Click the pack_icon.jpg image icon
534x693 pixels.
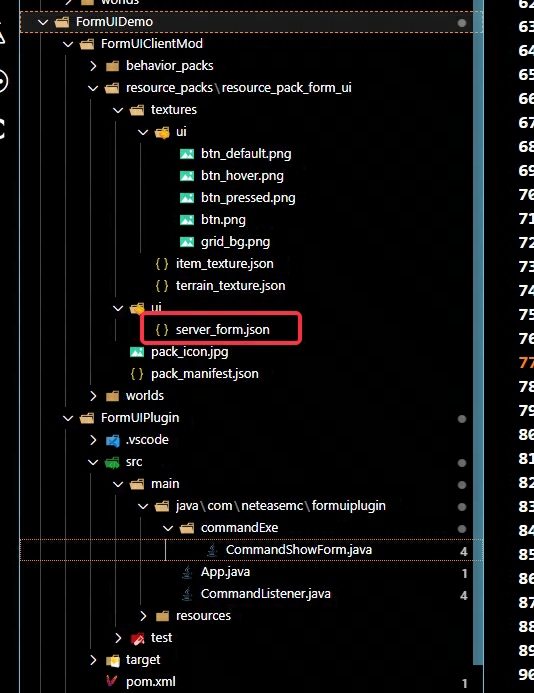(x=137, y=352)
